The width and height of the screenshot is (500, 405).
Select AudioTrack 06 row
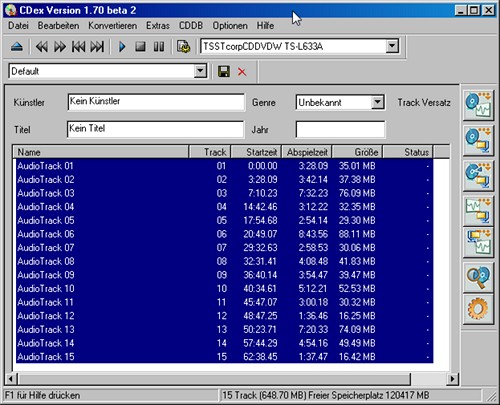[224, 234]
